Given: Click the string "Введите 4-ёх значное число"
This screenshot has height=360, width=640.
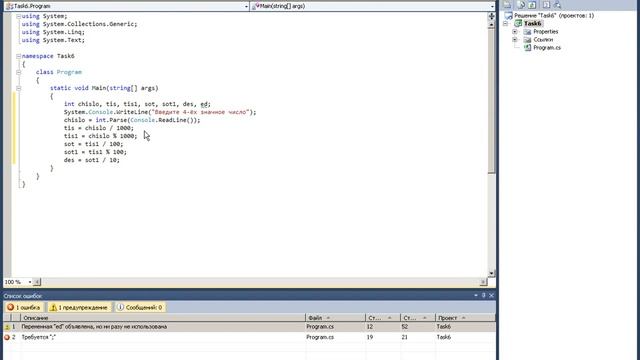Looking at the screenshot, I should [200, 112].
